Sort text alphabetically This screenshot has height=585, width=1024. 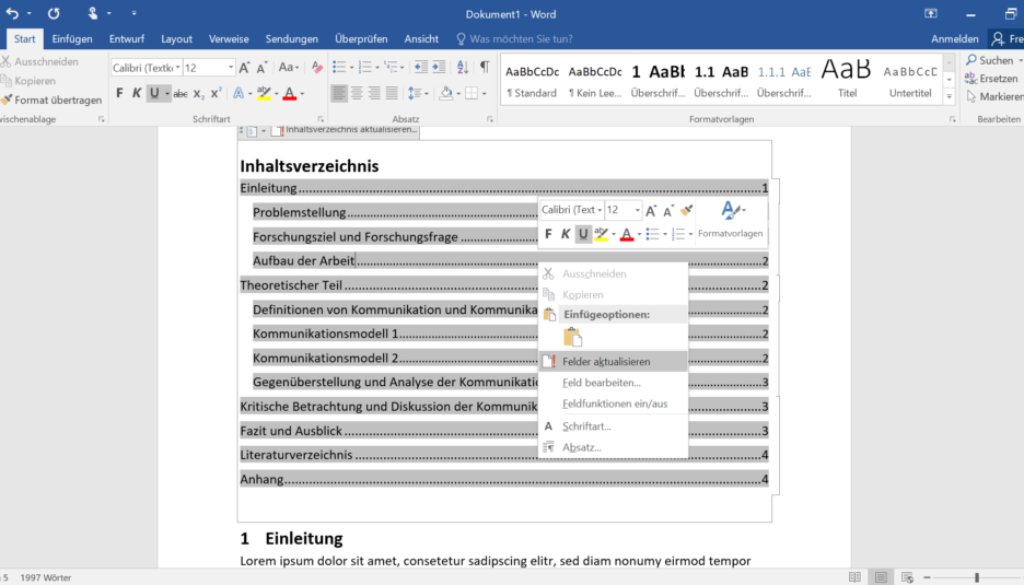(462, 67)
